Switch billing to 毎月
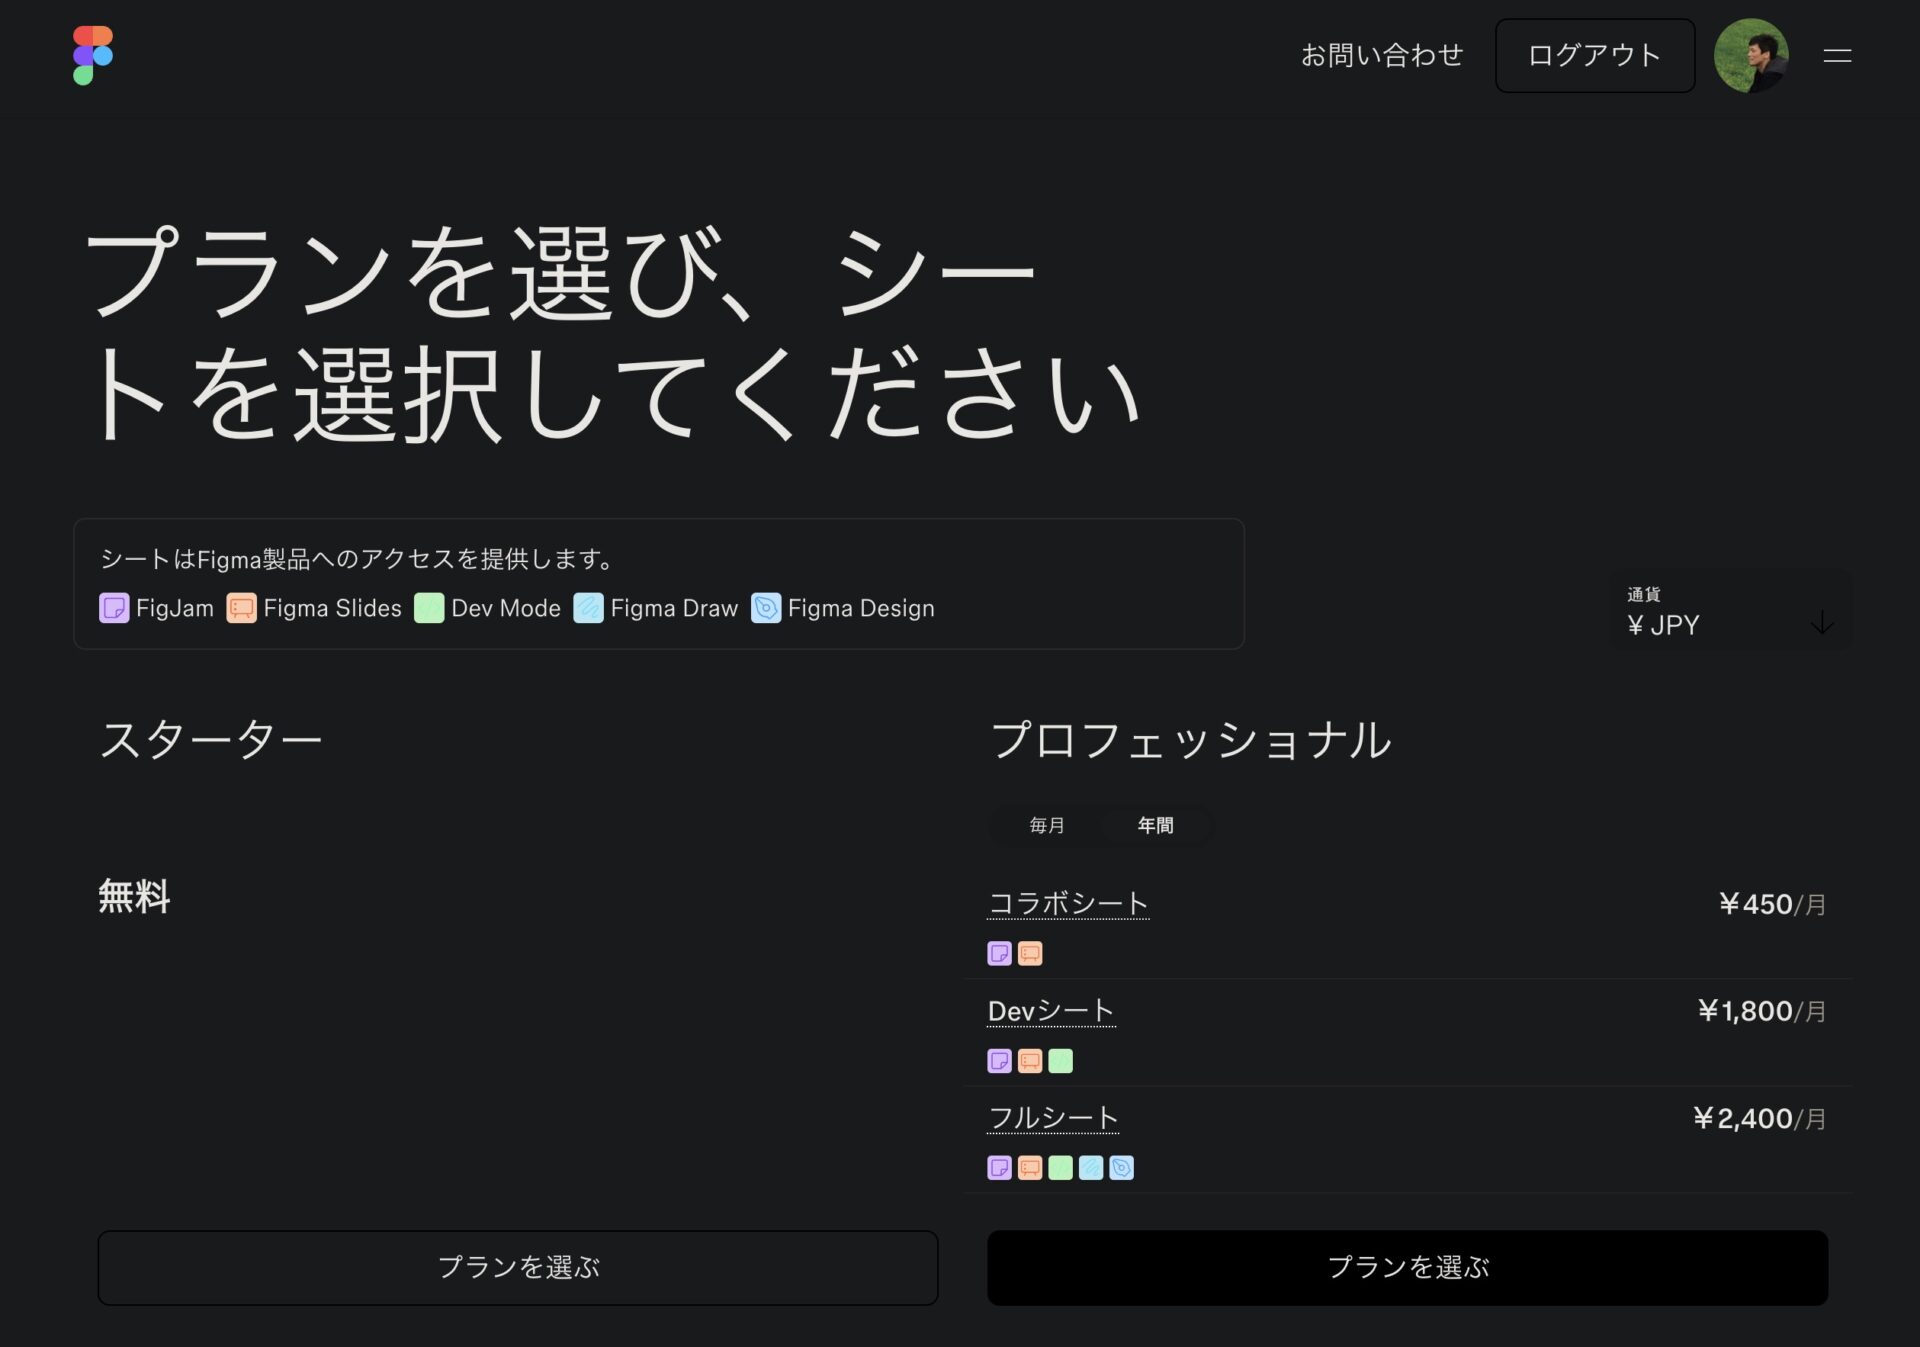 point(1047,825)
